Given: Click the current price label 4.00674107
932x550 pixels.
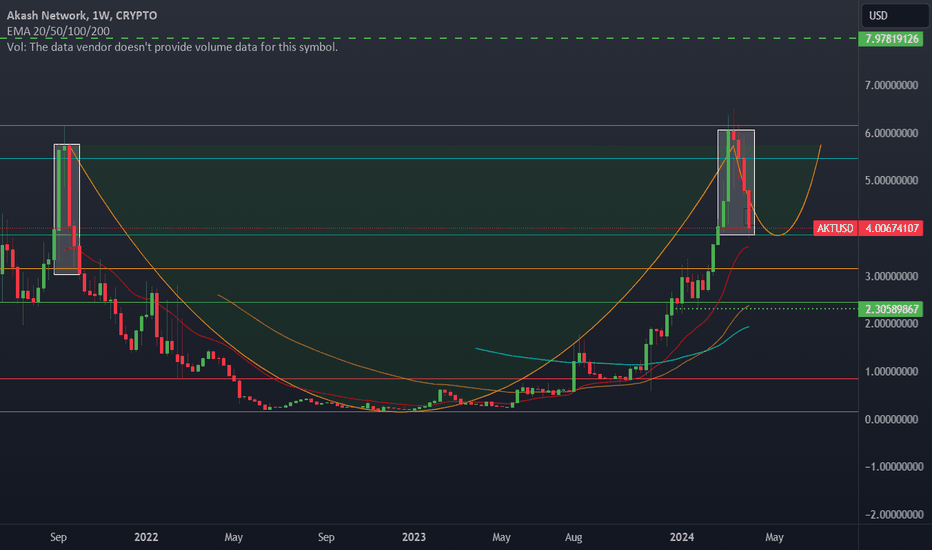Looking at the screenshot, I should click(x=892, y=228).
